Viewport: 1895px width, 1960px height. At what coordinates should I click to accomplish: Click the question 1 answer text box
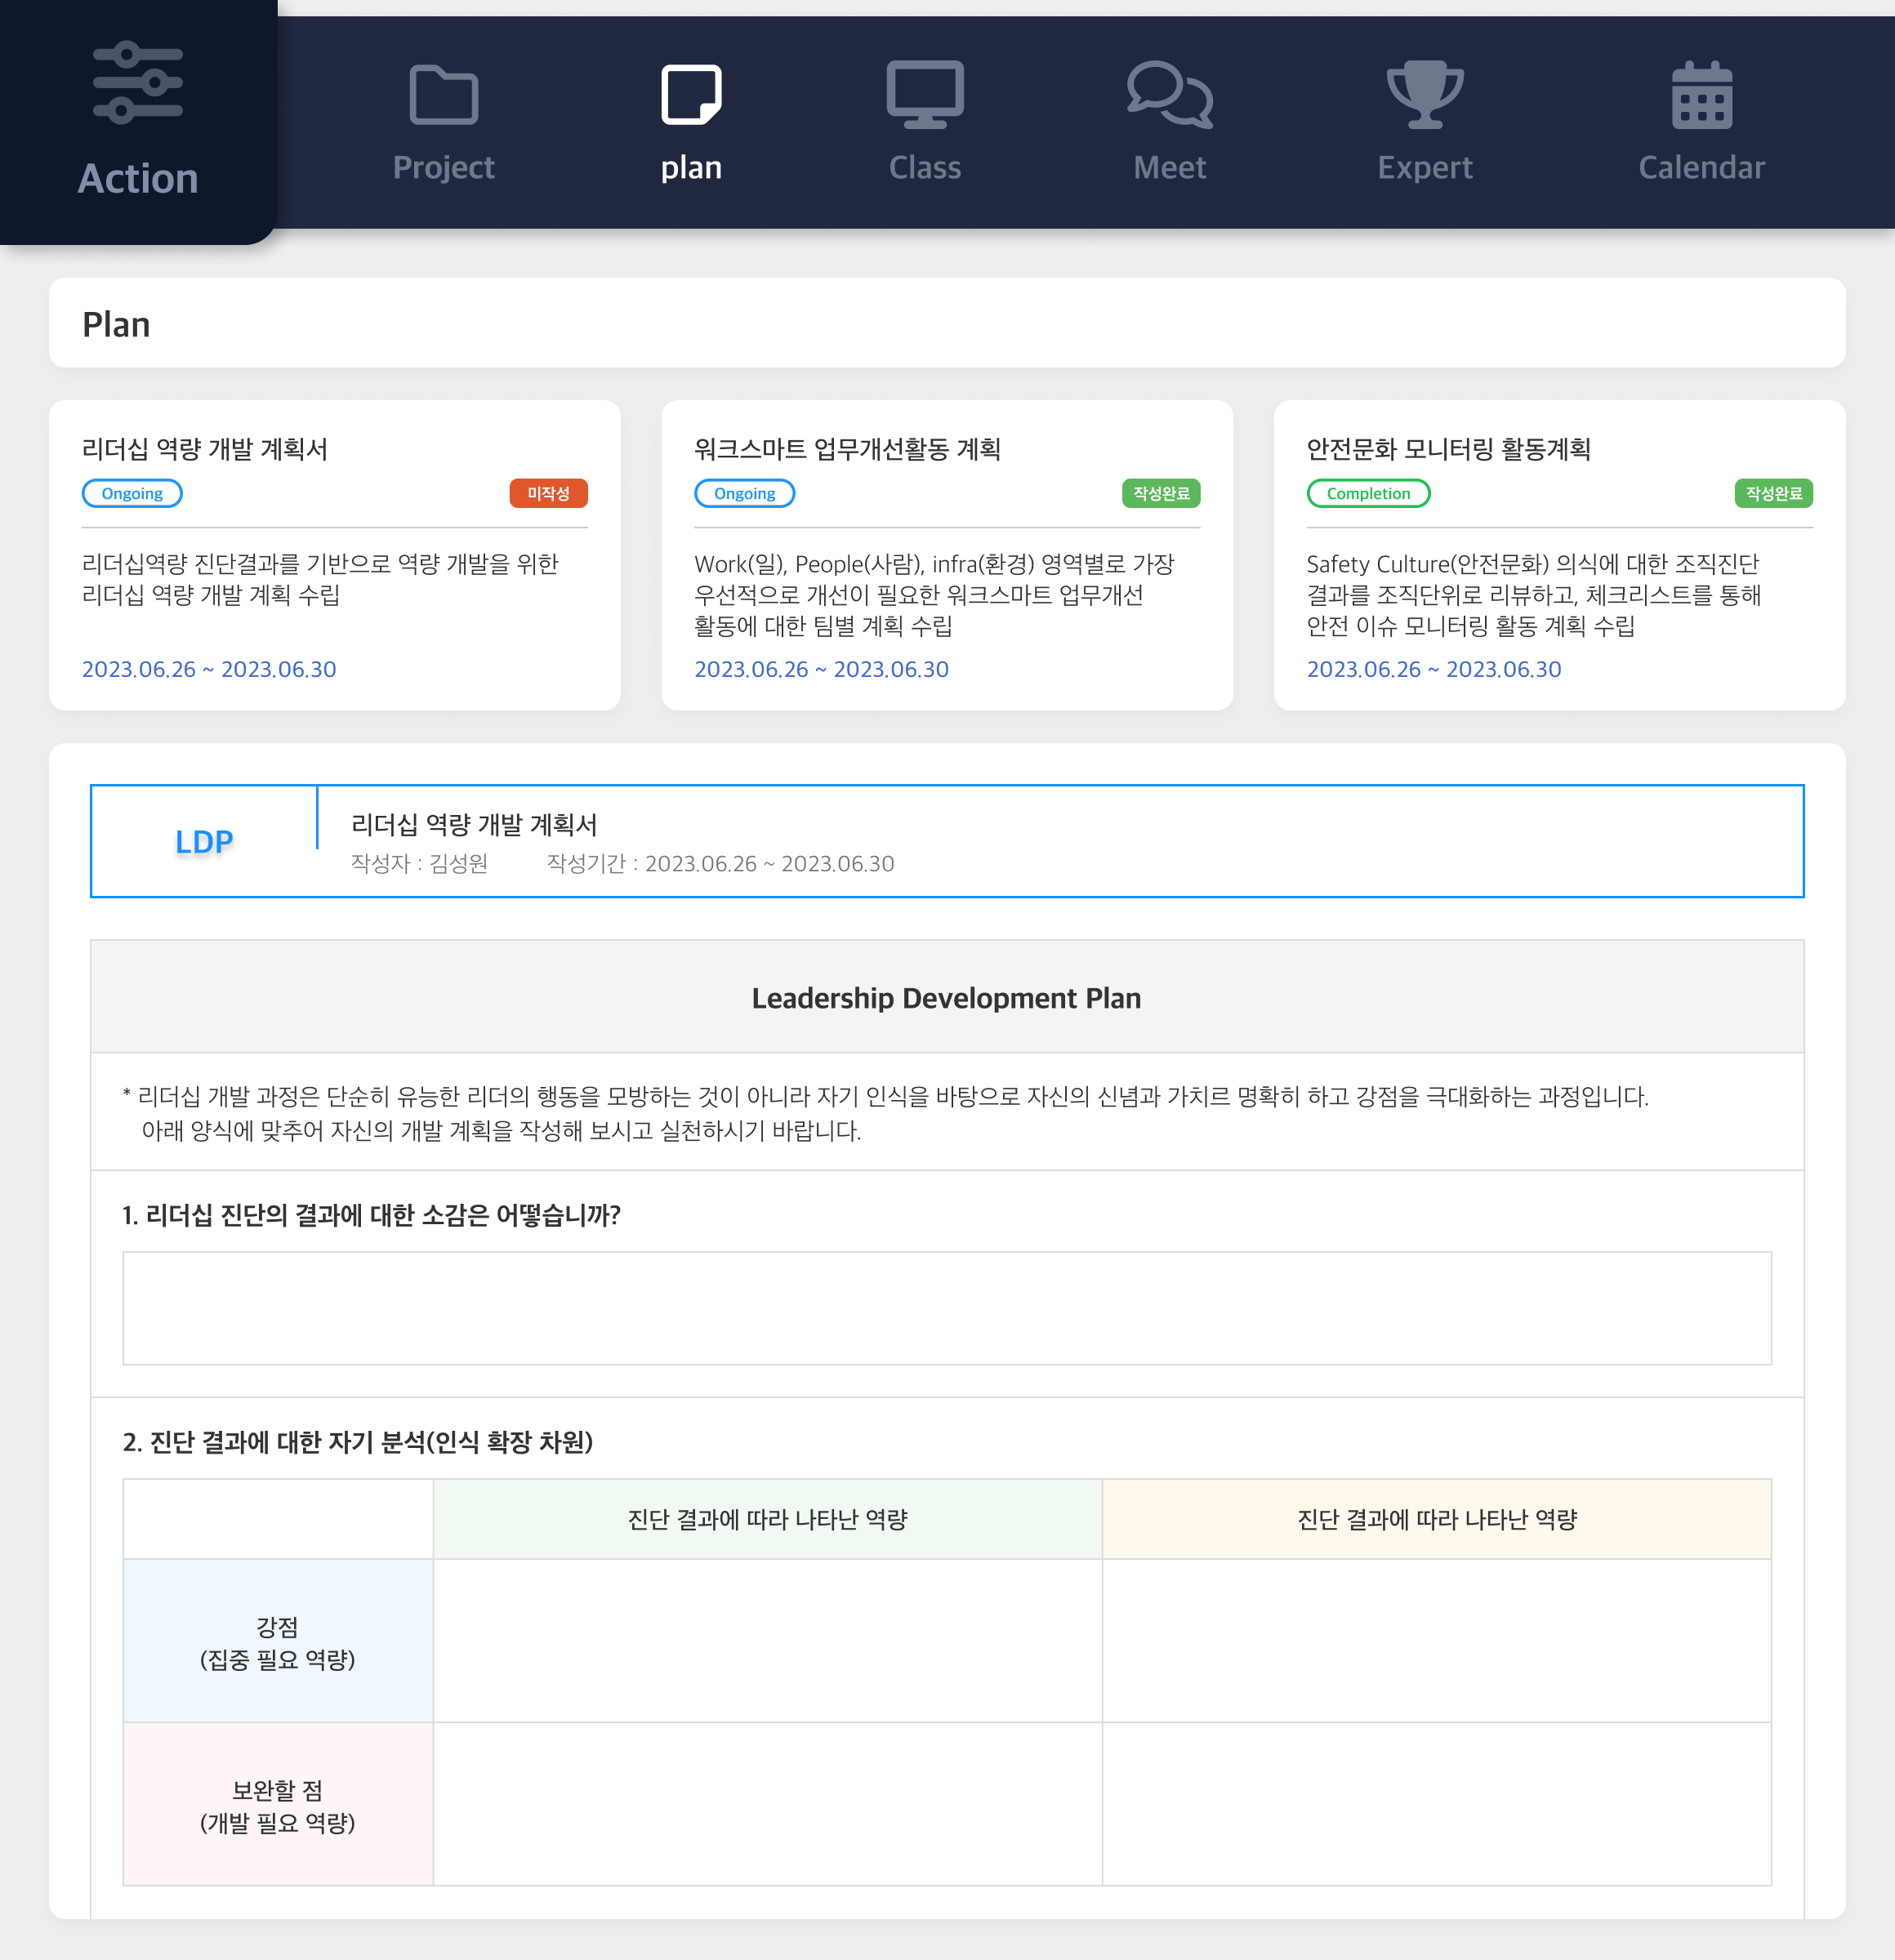(947, 1308)
